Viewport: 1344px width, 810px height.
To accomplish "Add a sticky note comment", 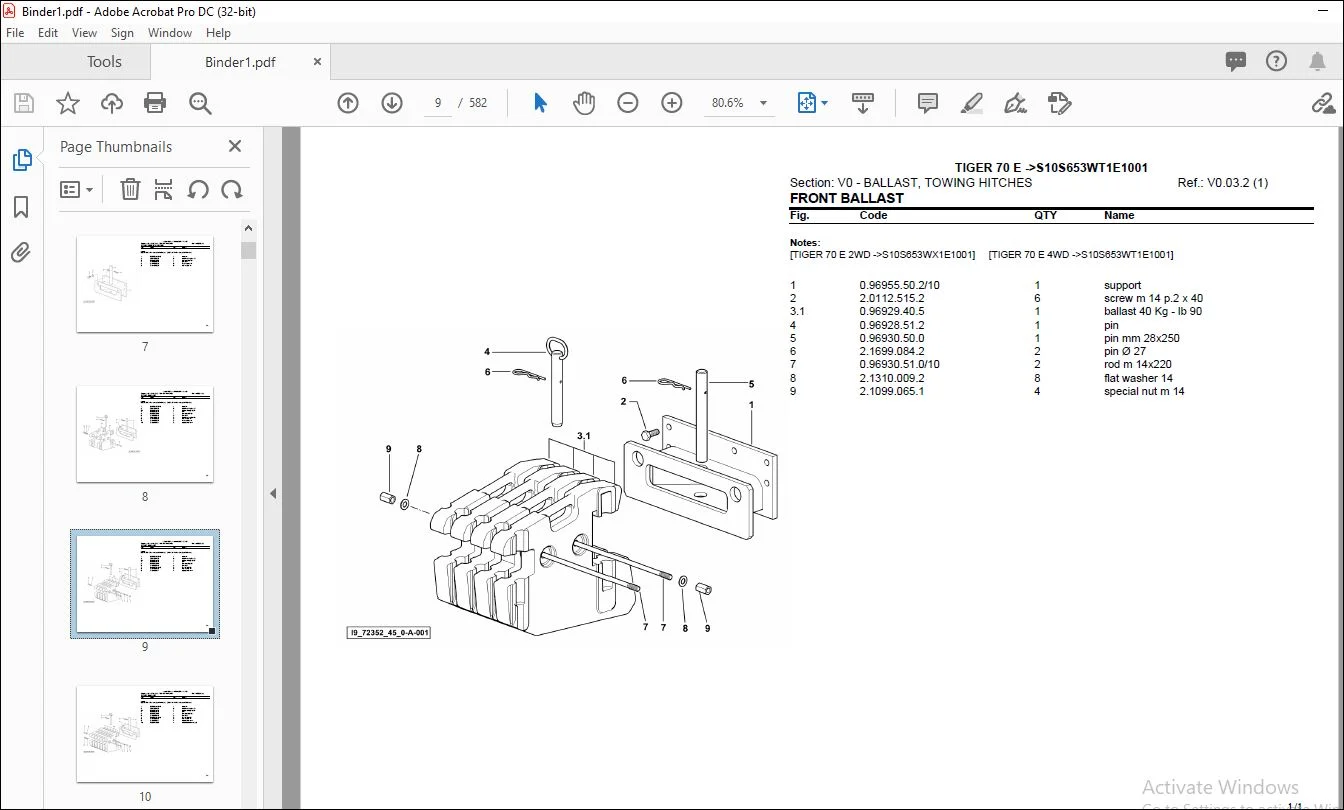I will pos(928,103).
